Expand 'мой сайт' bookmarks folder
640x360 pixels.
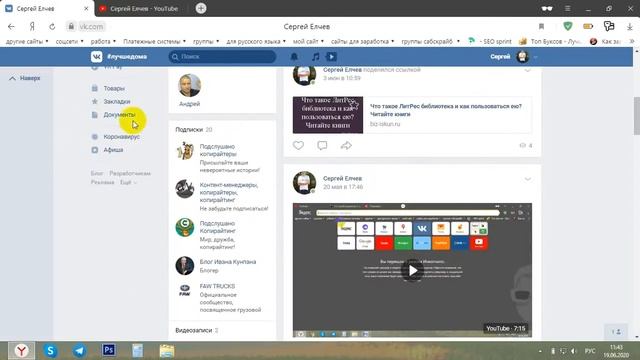(x=308, y=41)
